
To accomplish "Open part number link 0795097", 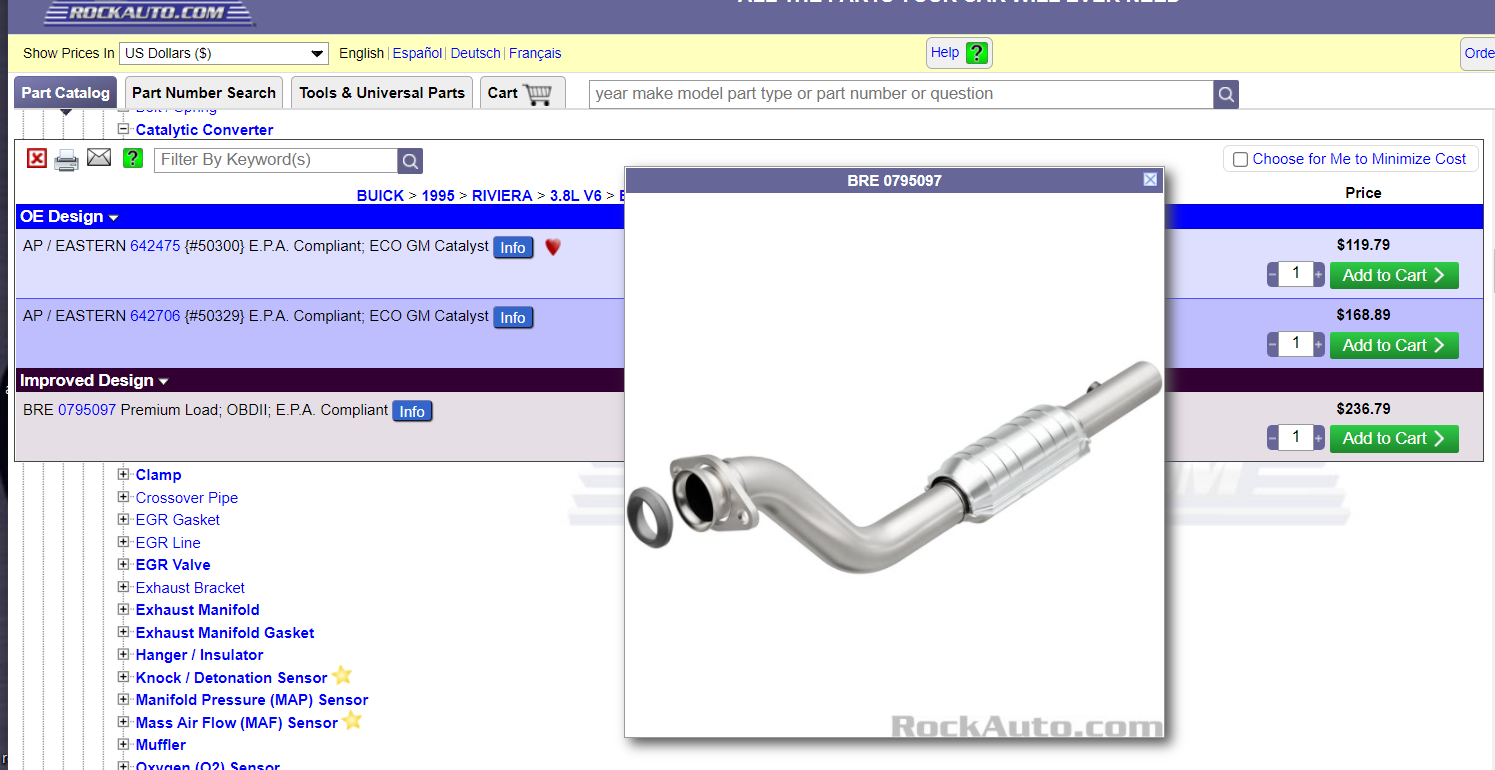I will pos(87,410).
